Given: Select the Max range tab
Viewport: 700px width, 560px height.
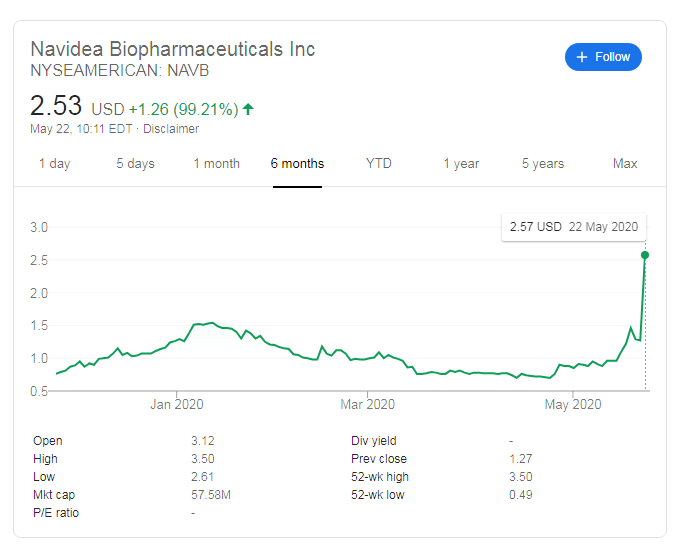Looking at the screenshot, I should tap(625, 163).
